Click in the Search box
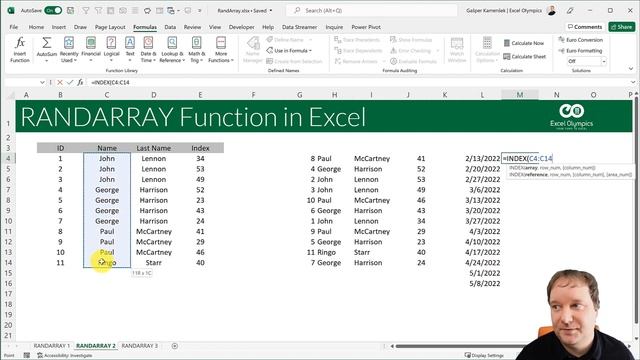The image size is (640, 360). [x=371, y=11]
